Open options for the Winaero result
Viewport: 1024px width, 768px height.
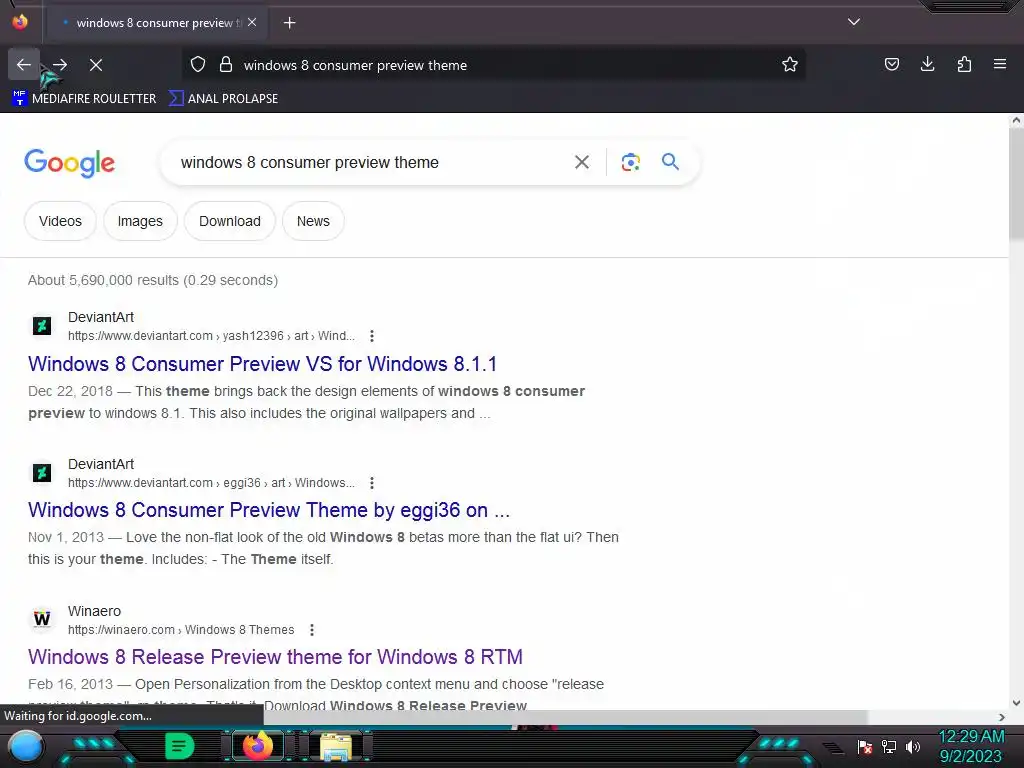tap(312, 630)
